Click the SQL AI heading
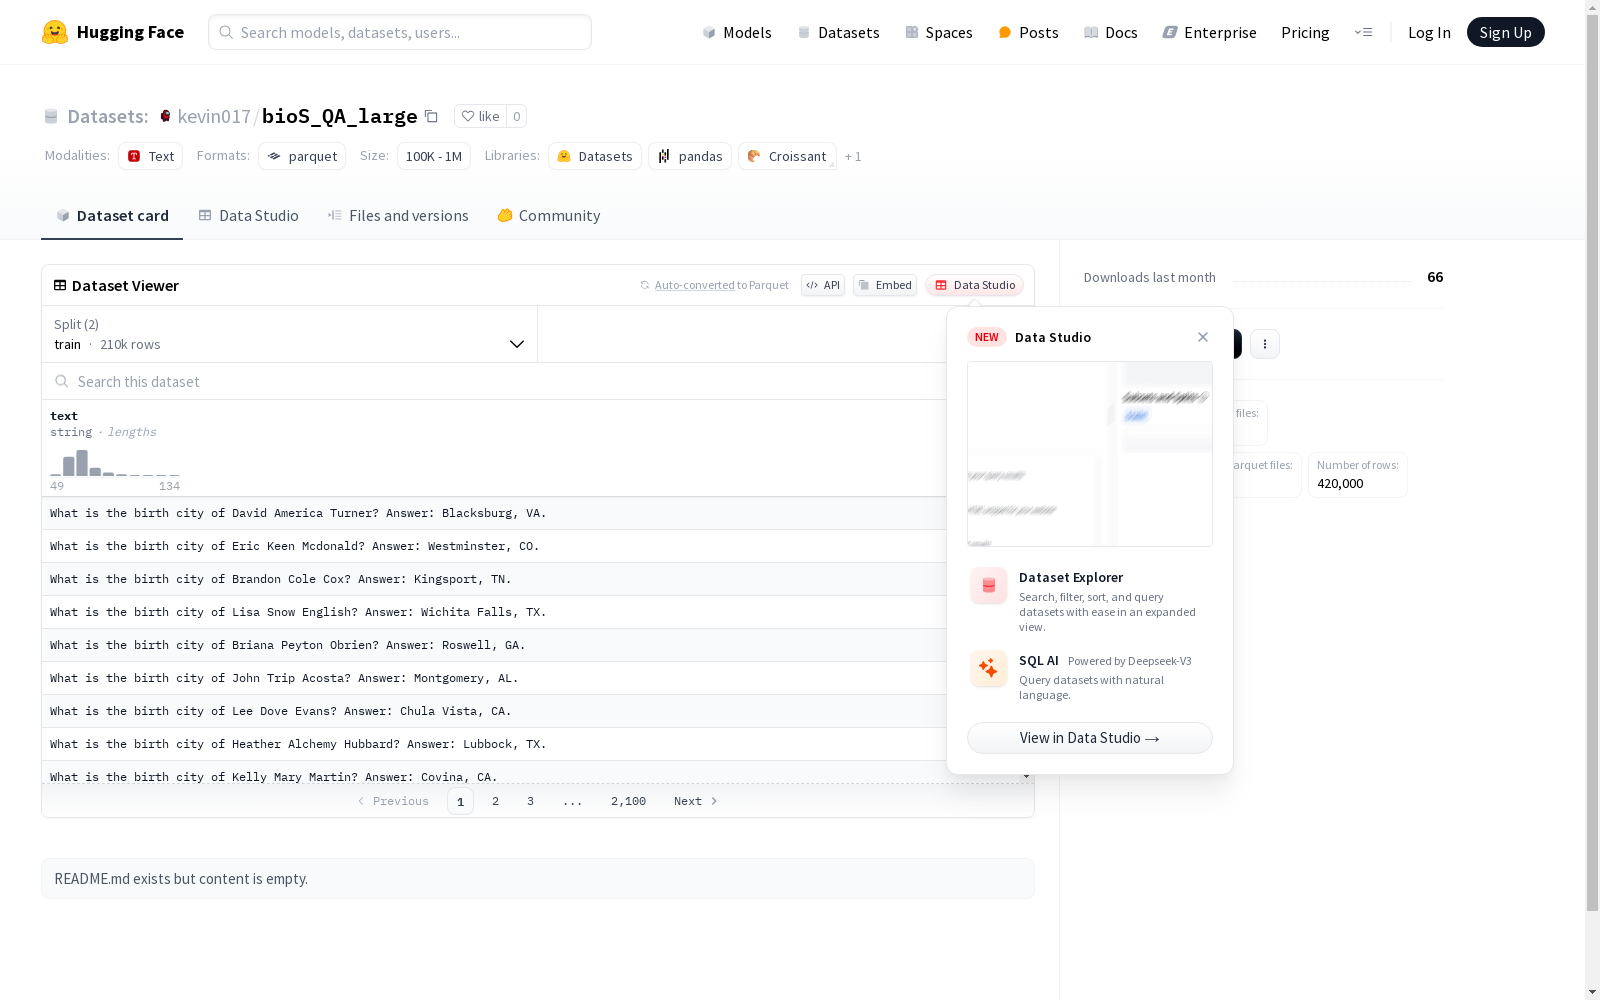 [1039, 660]
